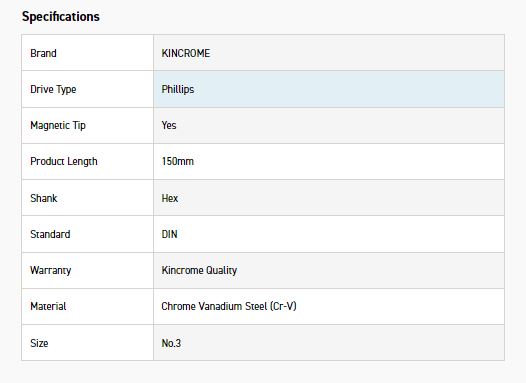Select the Standard label cell
The image size is (526, 383).
[x=88, y=234]
